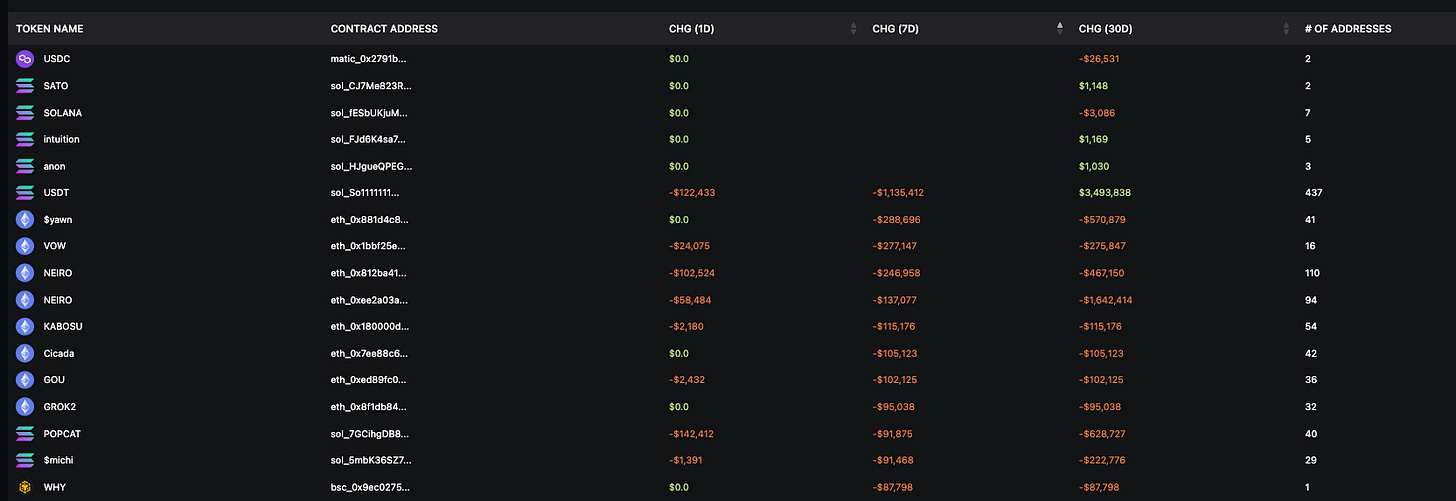1456x501 pixels.
Task: Click the anon token icon
Action: 25,166
